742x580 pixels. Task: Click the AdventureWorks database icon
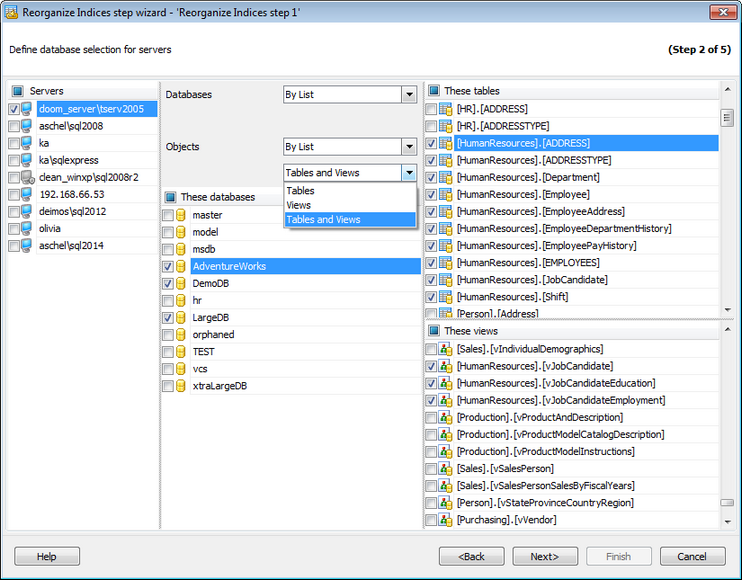coord(182,267)
